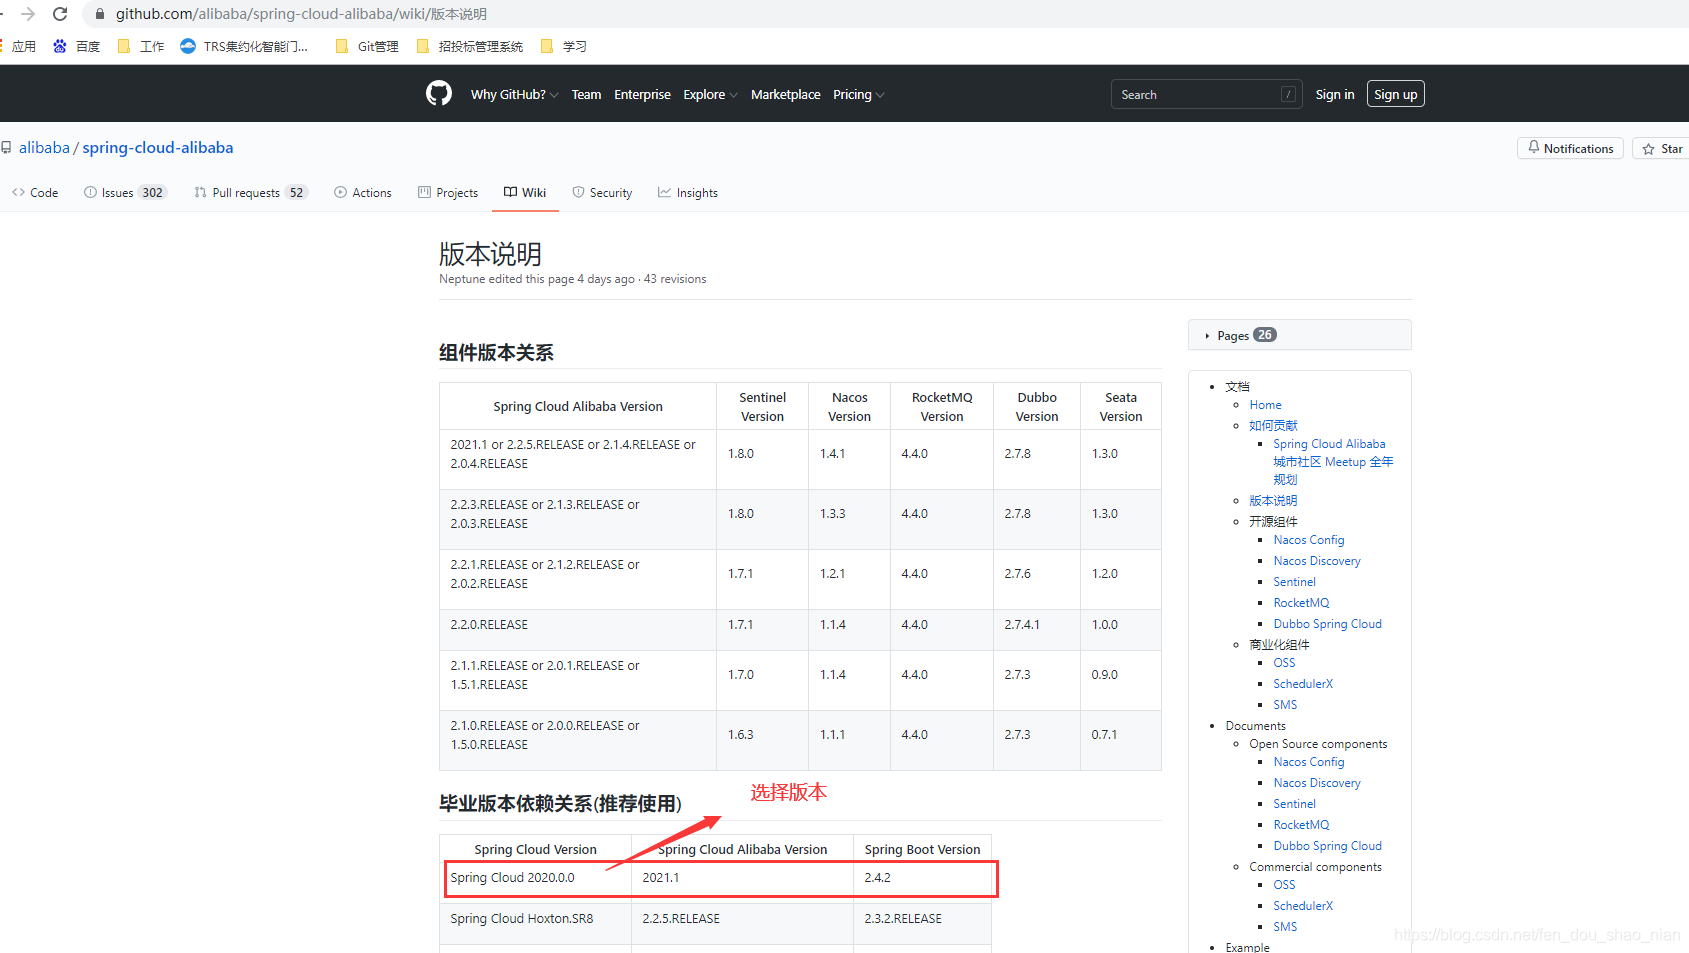Open the alibaba owner link
This screenshot has width=1689, height=953.
coord(44,147)
